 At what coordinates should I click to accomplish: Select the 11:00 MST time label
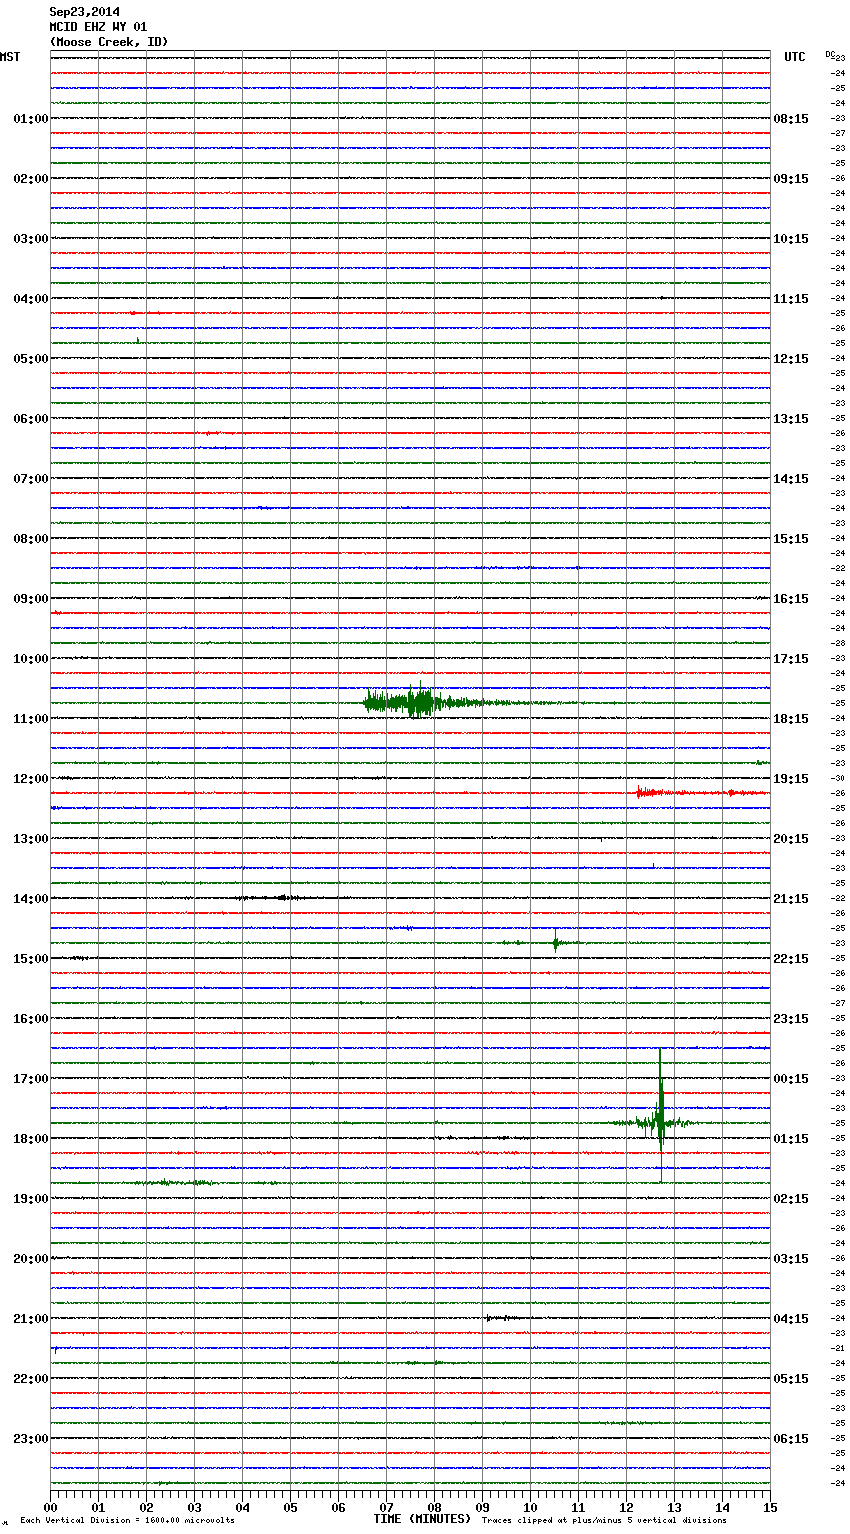31,719
